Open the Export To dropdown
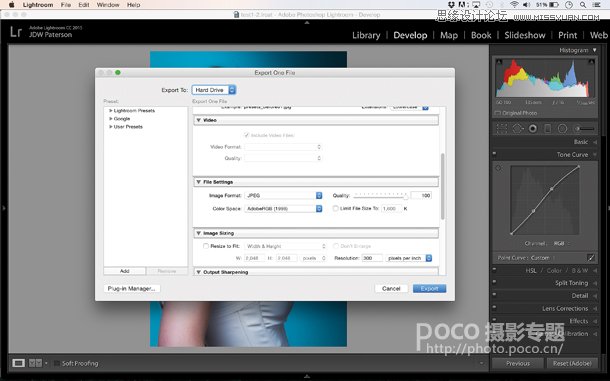 click(x=214, y=90)
